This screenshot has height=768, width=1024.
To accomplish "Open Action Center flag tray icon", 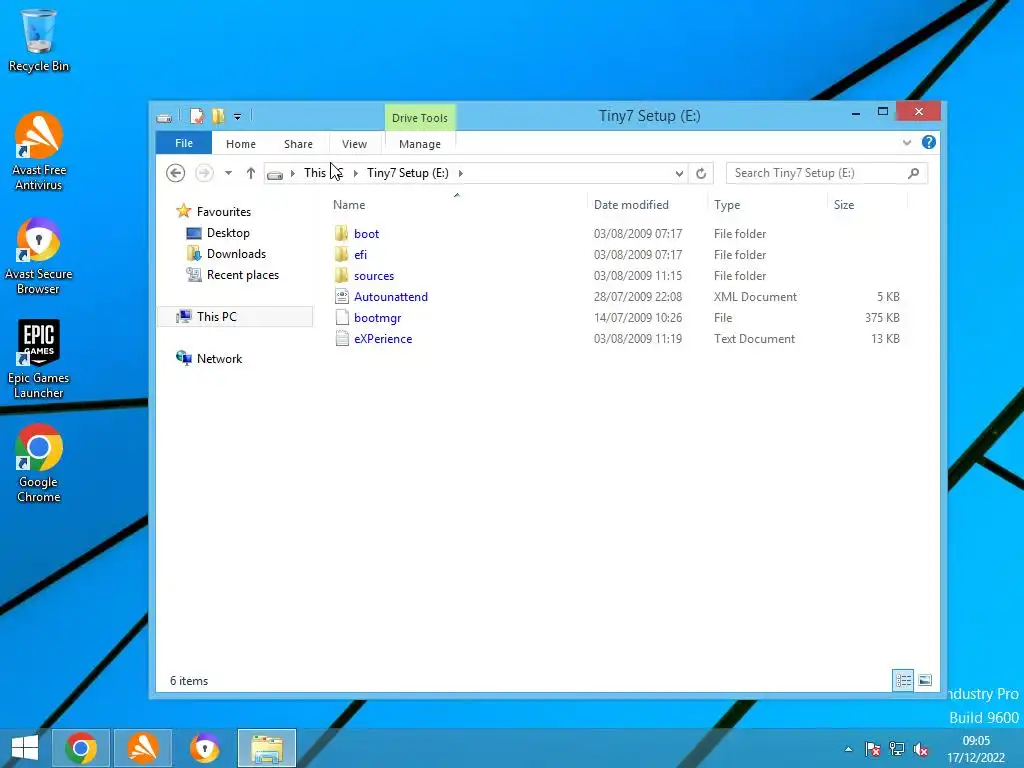I will click(x=872, y=749).
